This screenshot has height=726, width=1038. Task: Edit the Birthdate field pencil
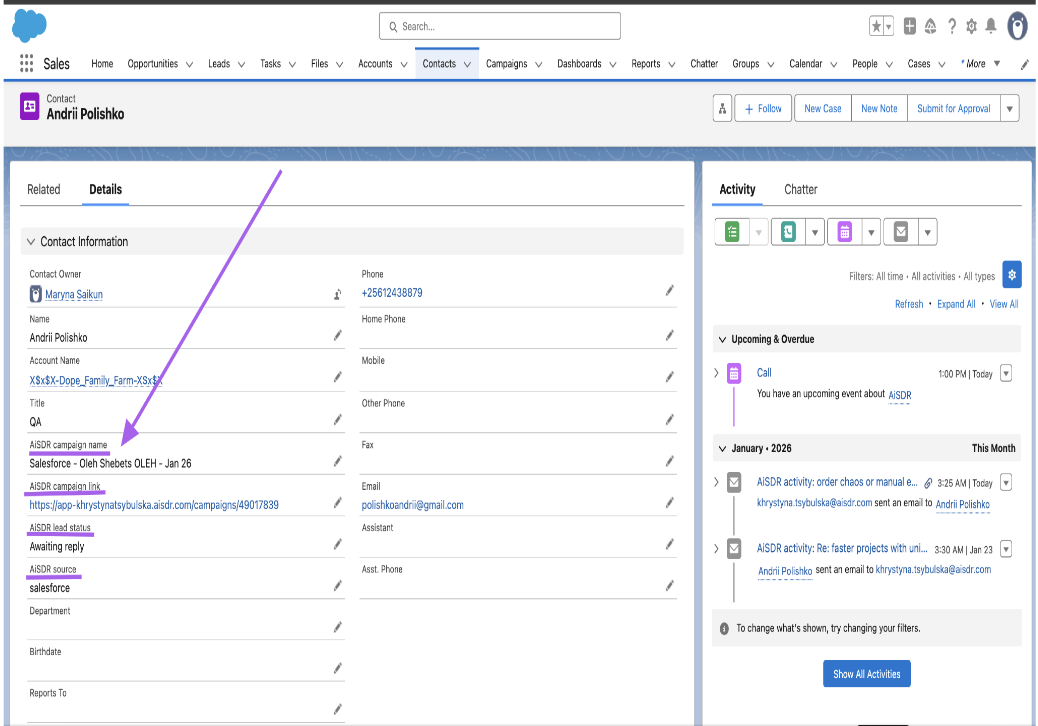(338, 668)
